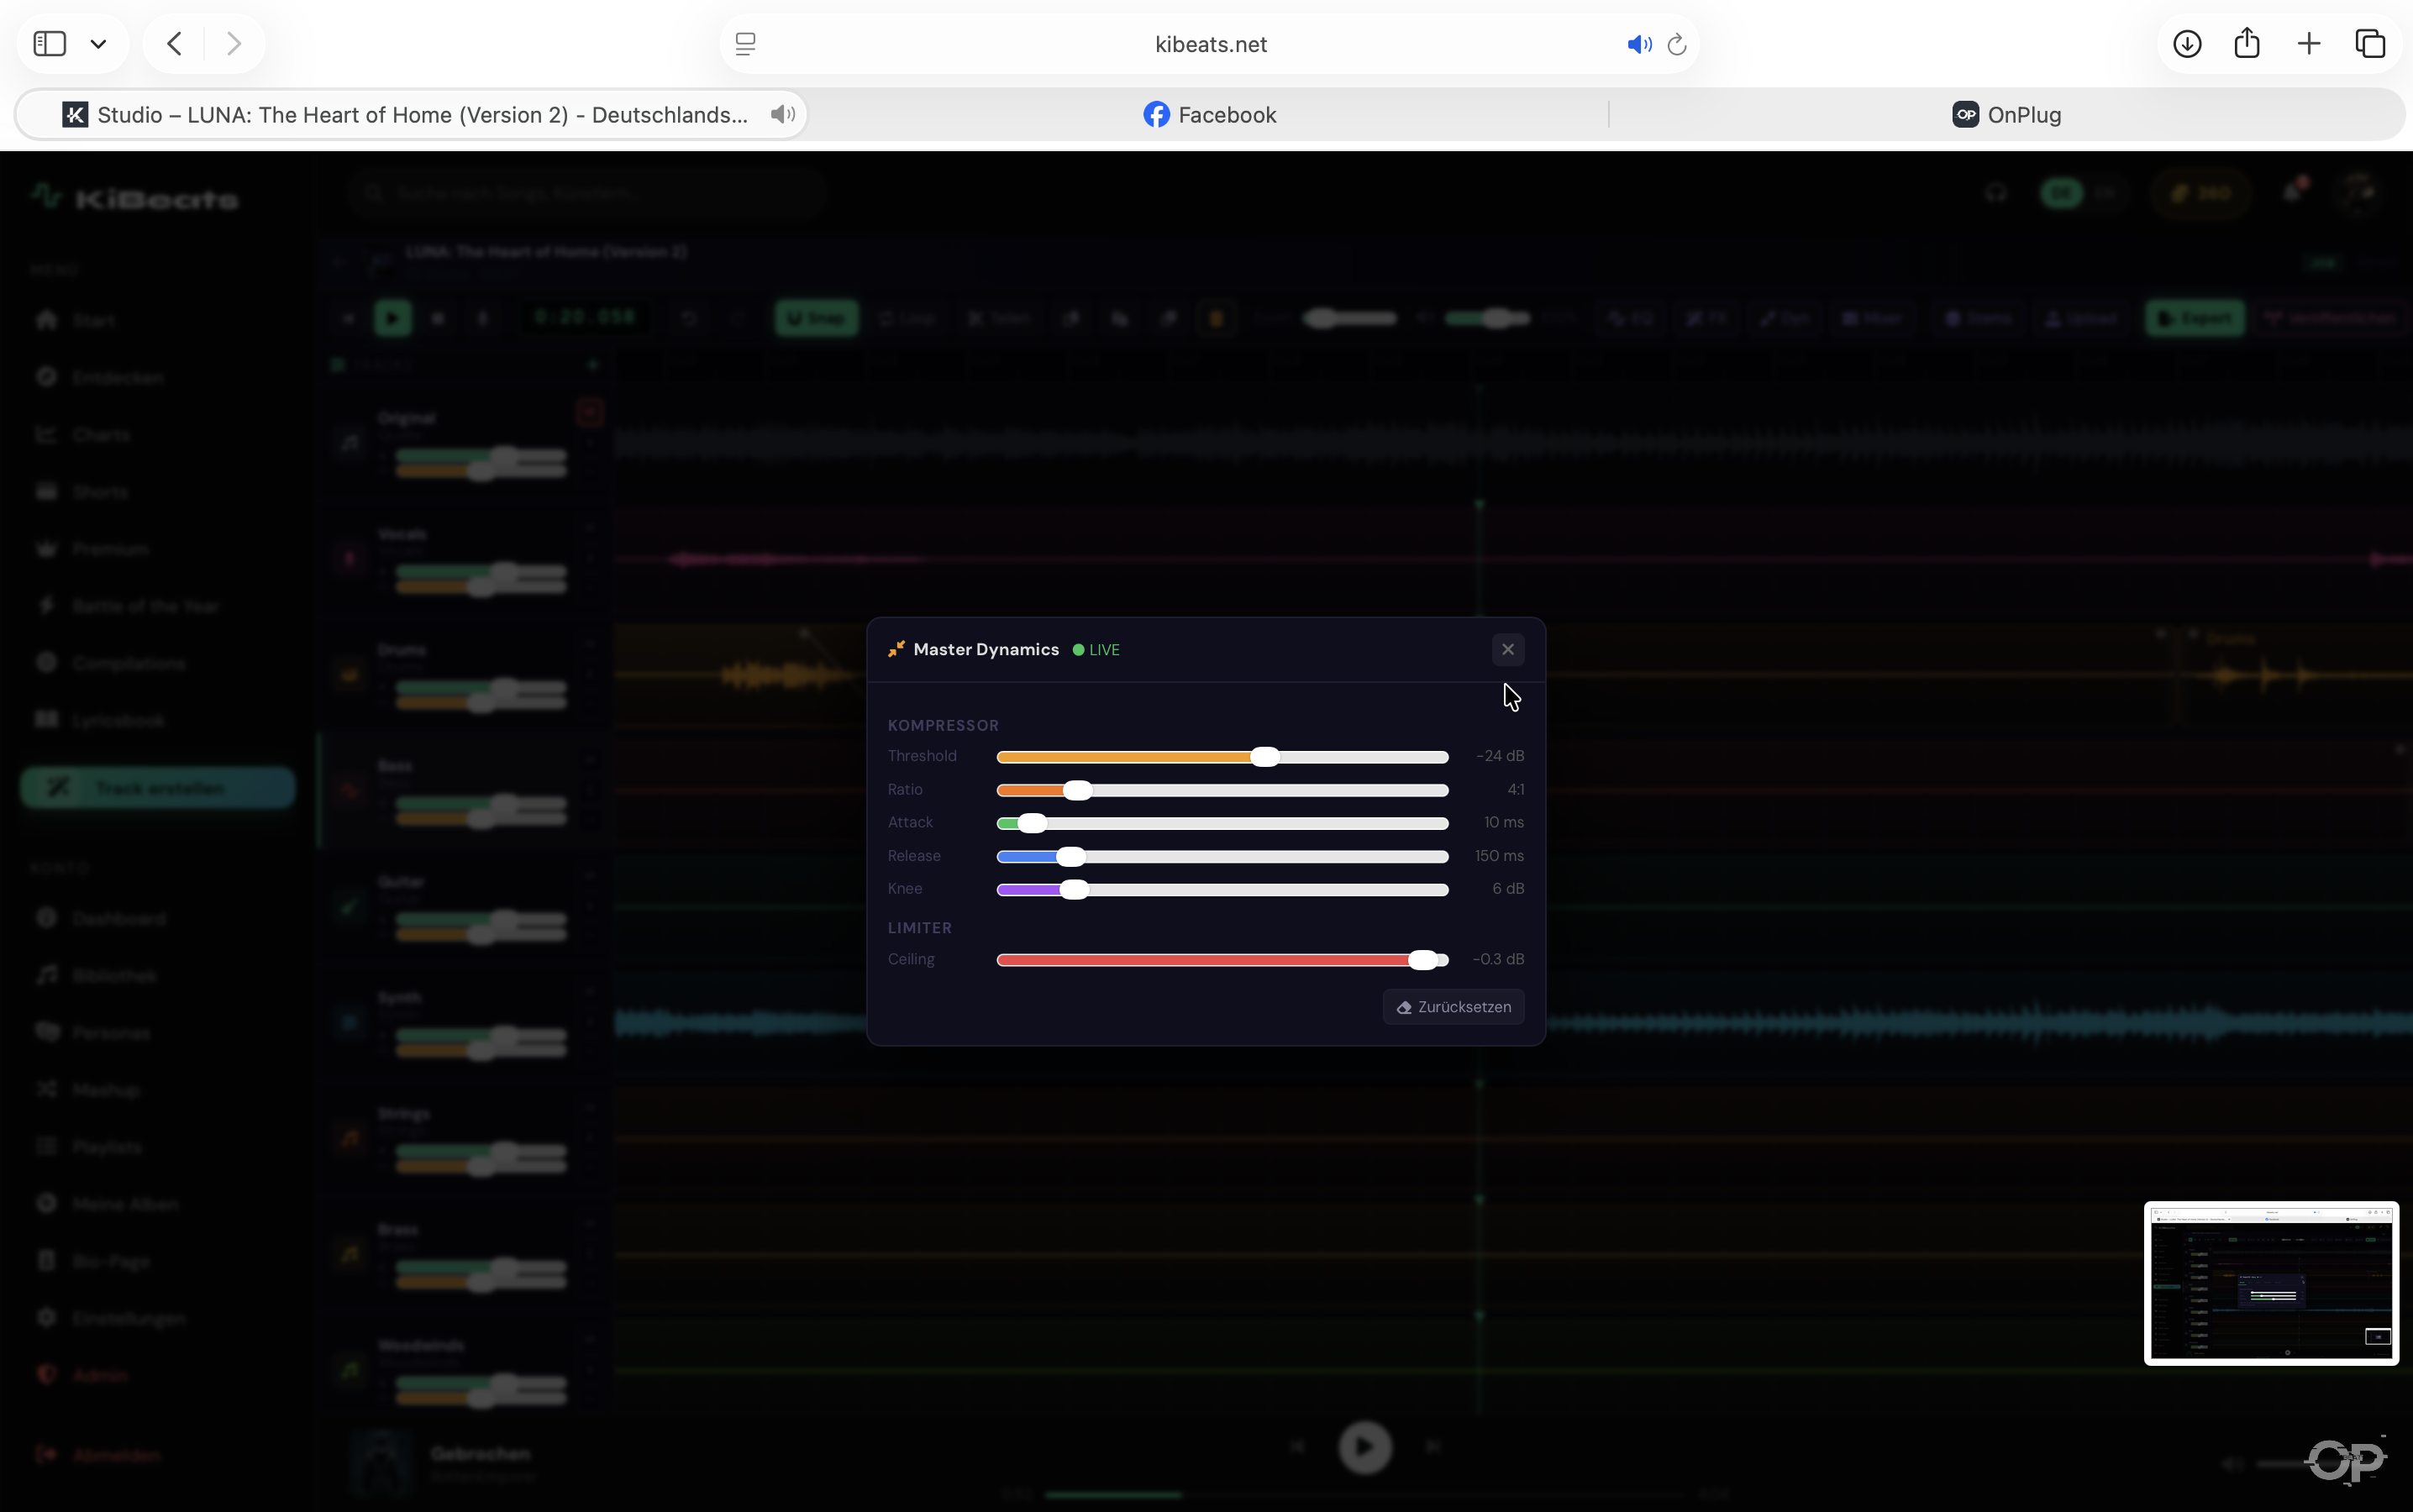Click the Master Dynamics title text
Image resolution: width=2413 pixels, height=1512 pixels.
coord(986,650)
